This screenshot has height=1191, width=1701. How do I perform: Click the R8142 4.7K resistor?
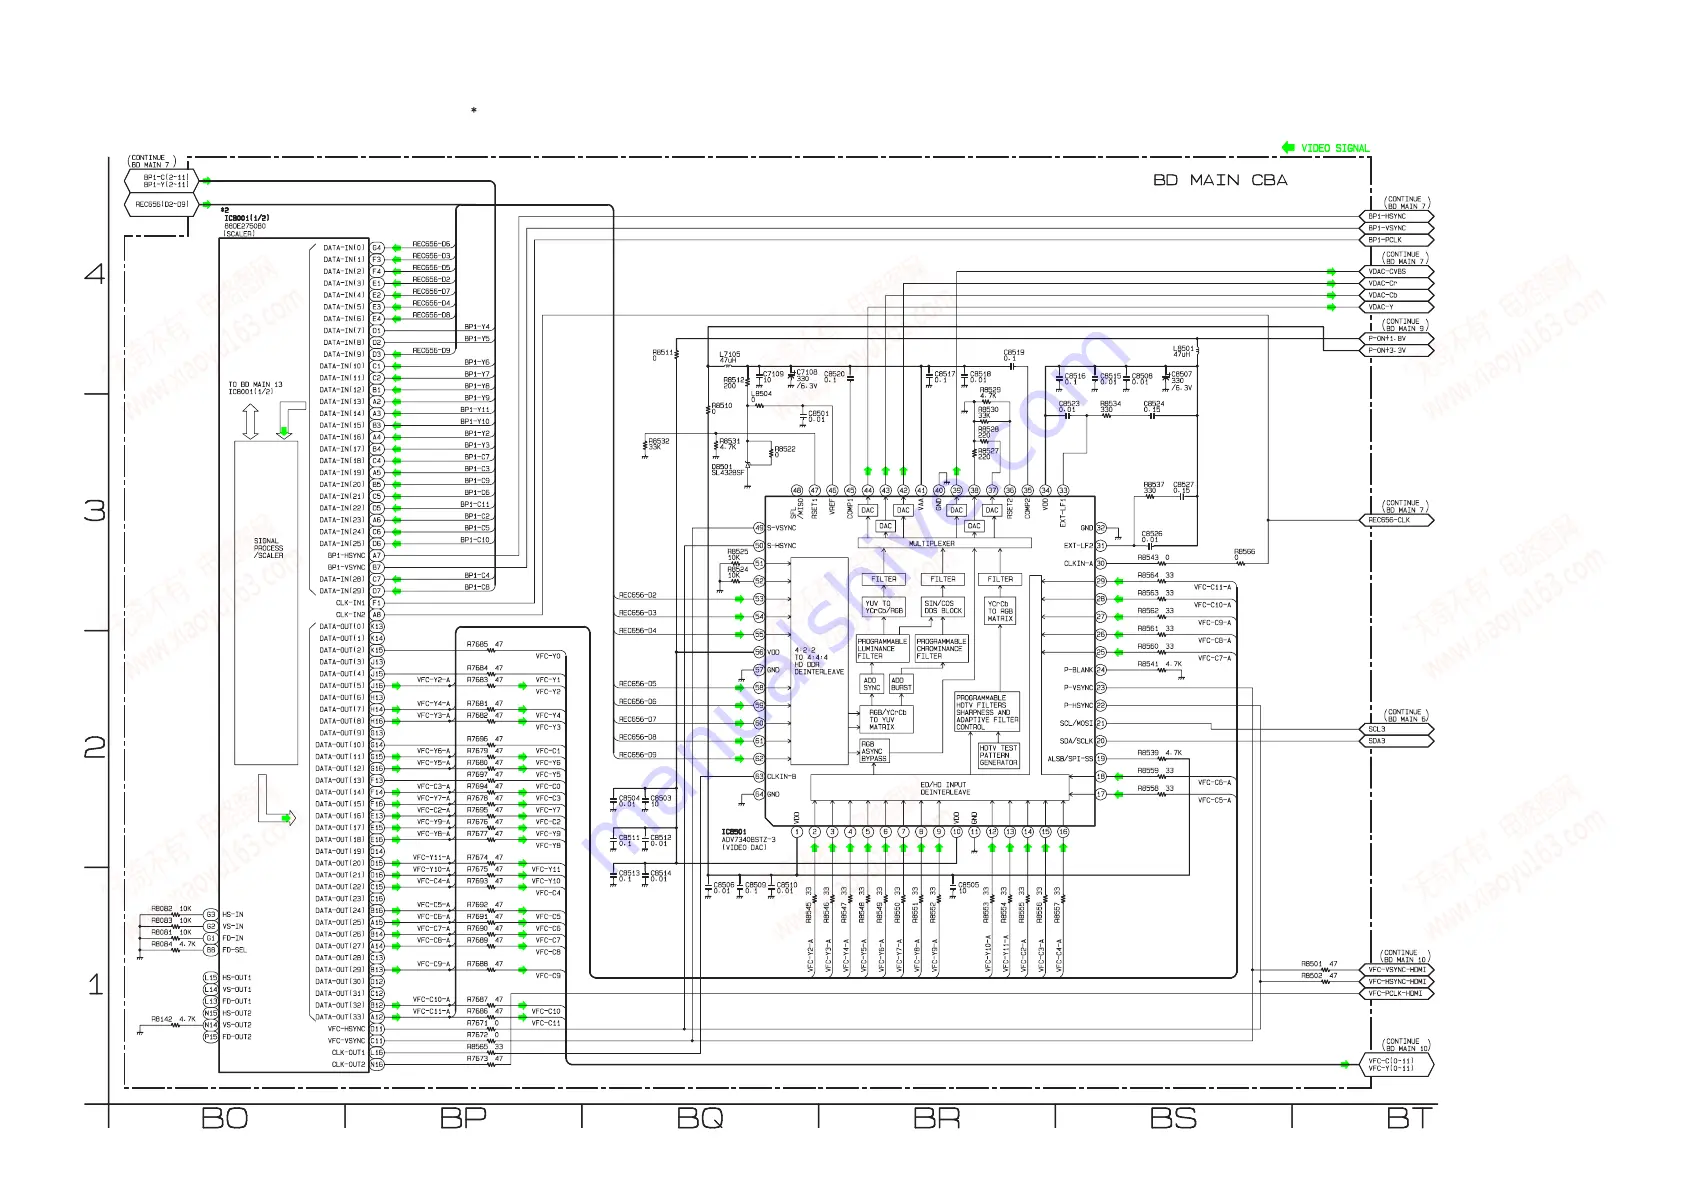click(174, 1021)
